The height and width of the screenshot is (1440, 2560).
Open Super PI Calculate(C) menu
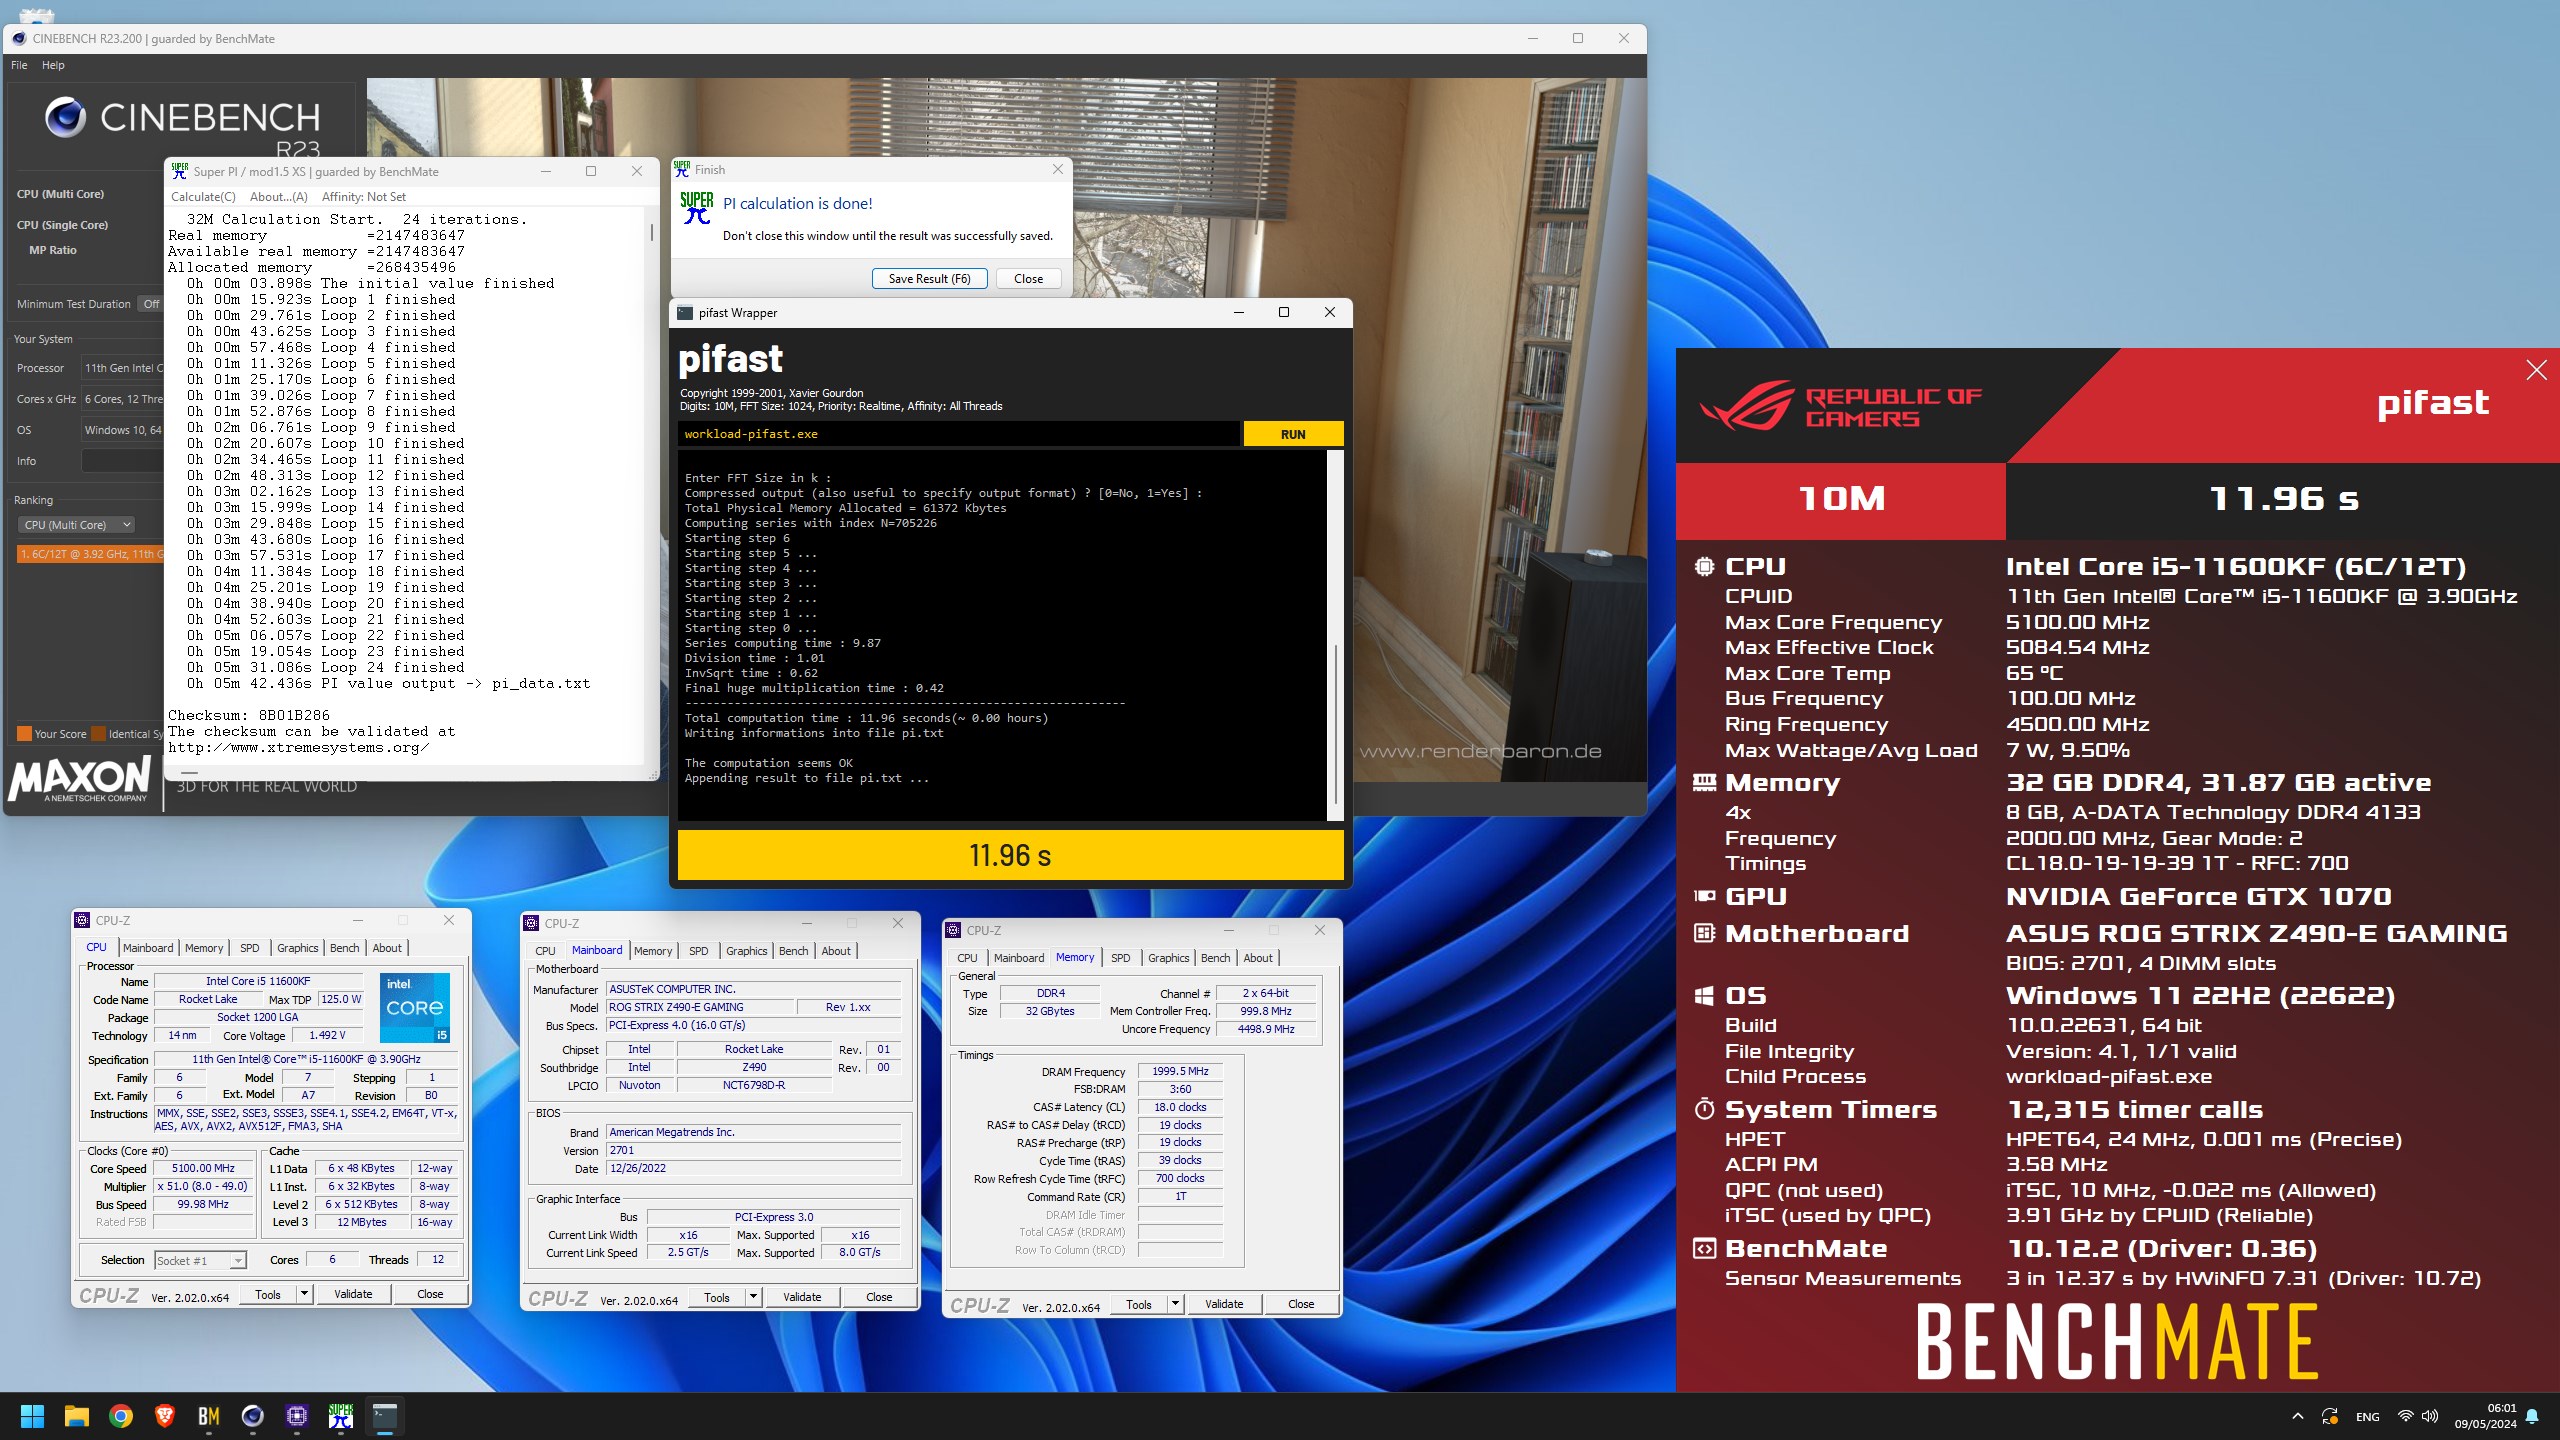click(203, 197)
